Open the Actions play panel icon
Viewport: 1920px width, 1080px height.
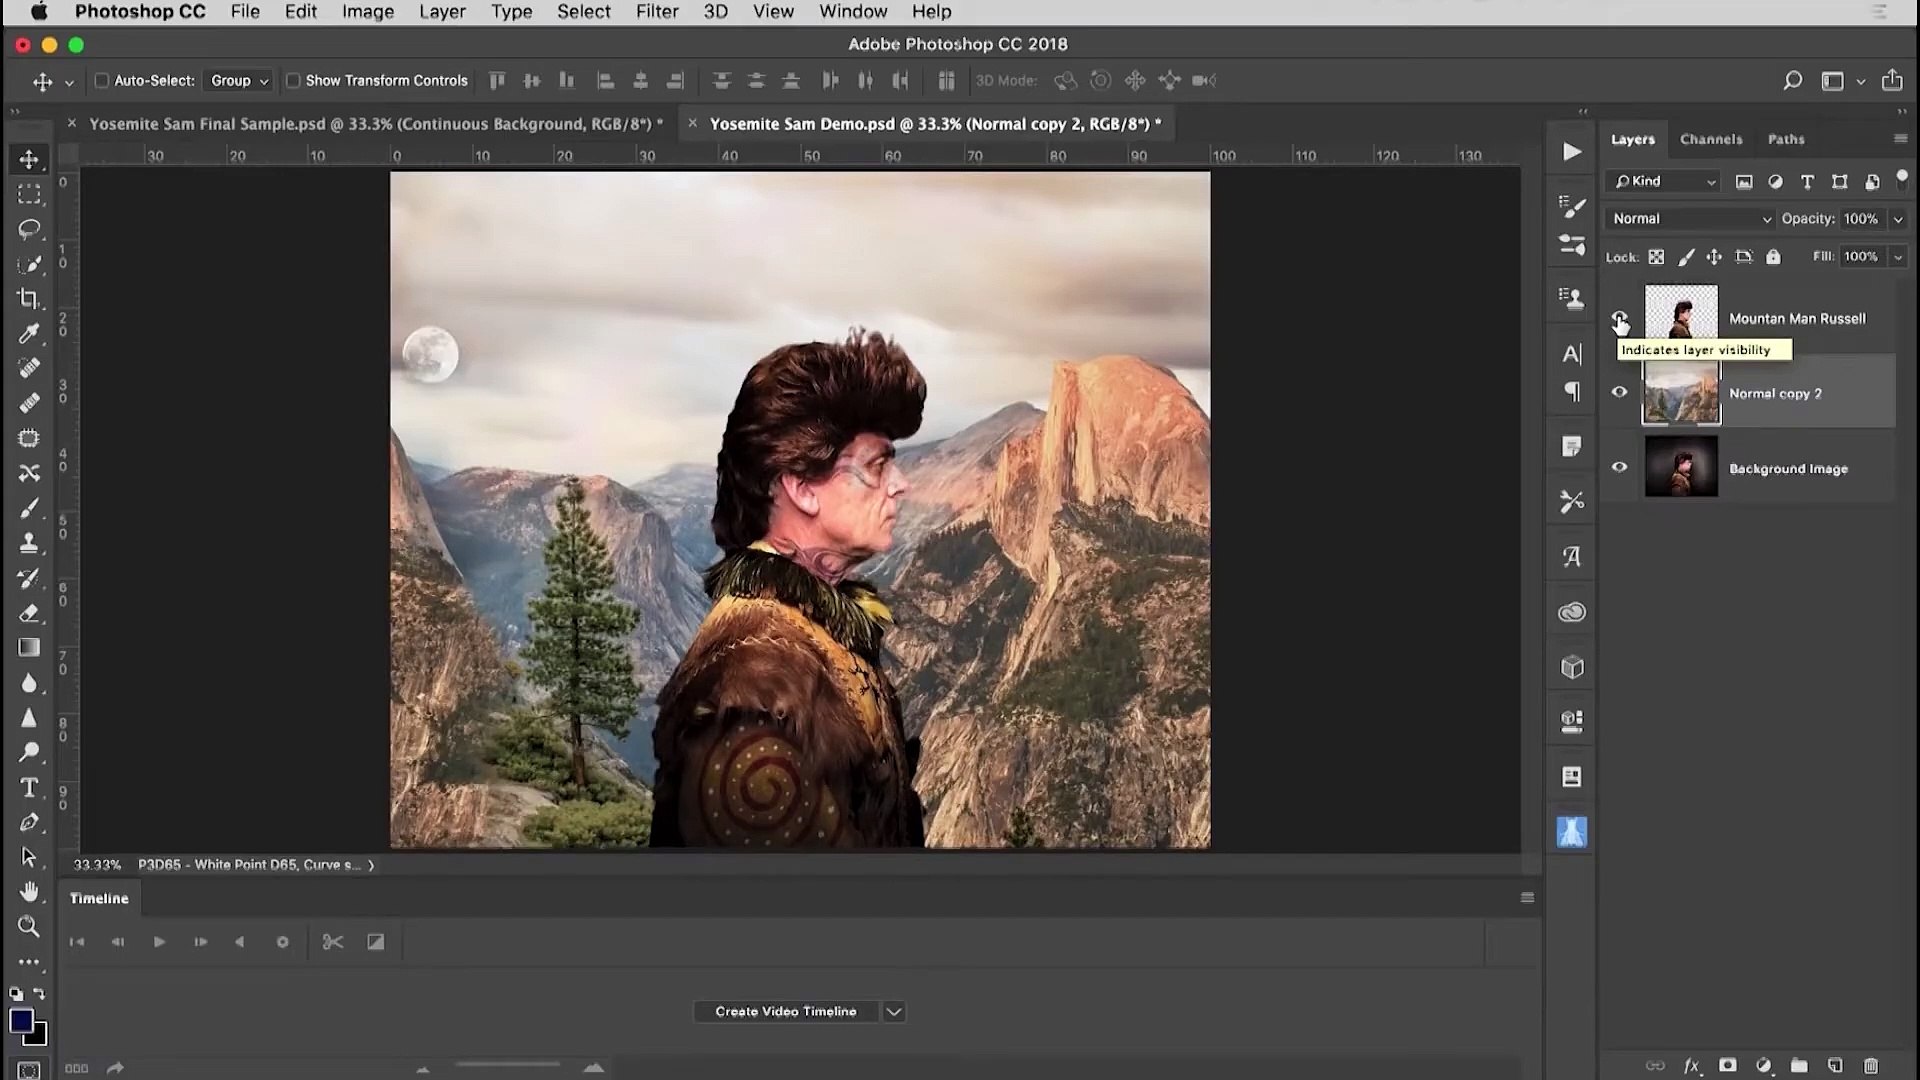(x=1572, y=152)
